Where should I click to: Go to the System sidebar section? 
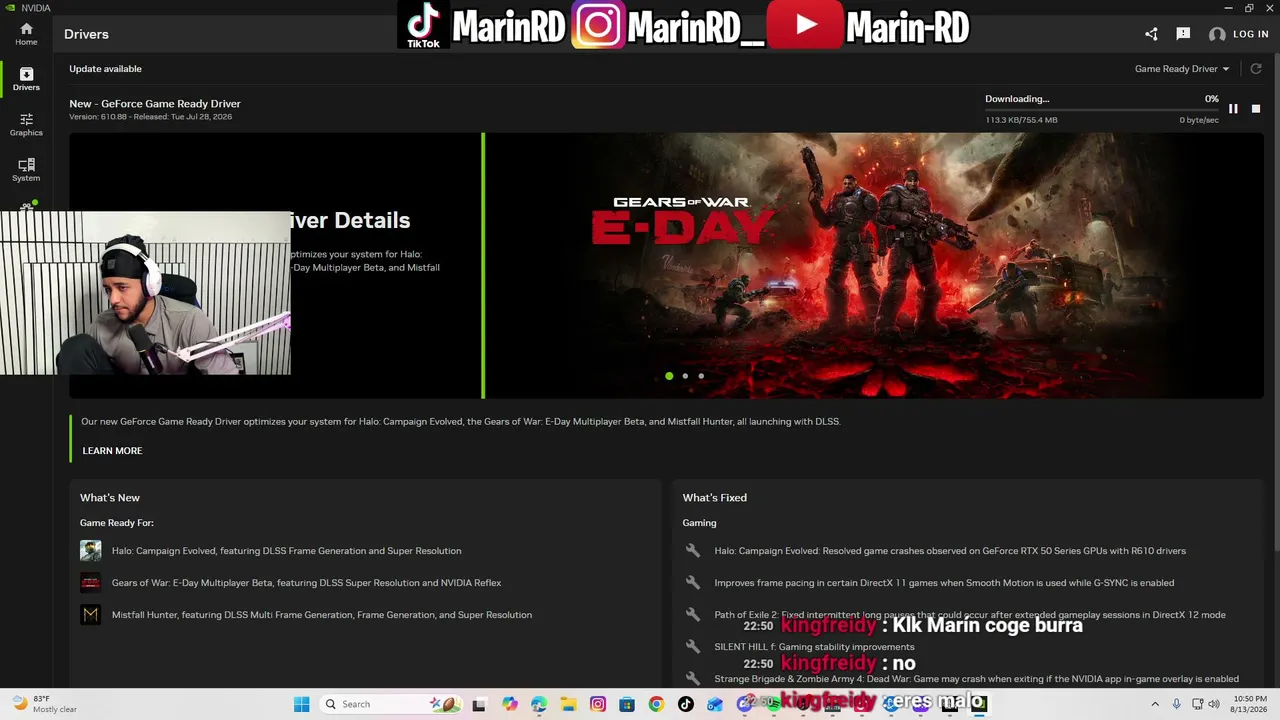[x=26, y=170]
